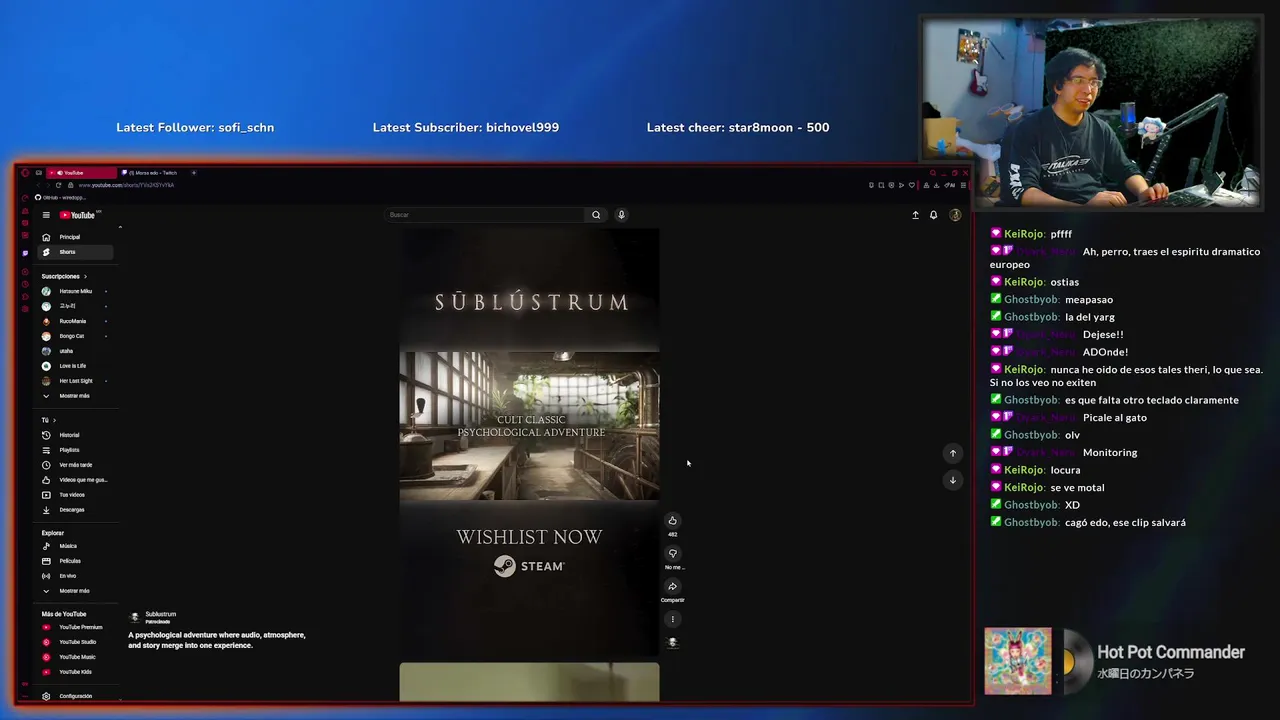Screen dimensions: 1280x720
Task: Open Twitch in browser sidebar
Action: (25, 253)
